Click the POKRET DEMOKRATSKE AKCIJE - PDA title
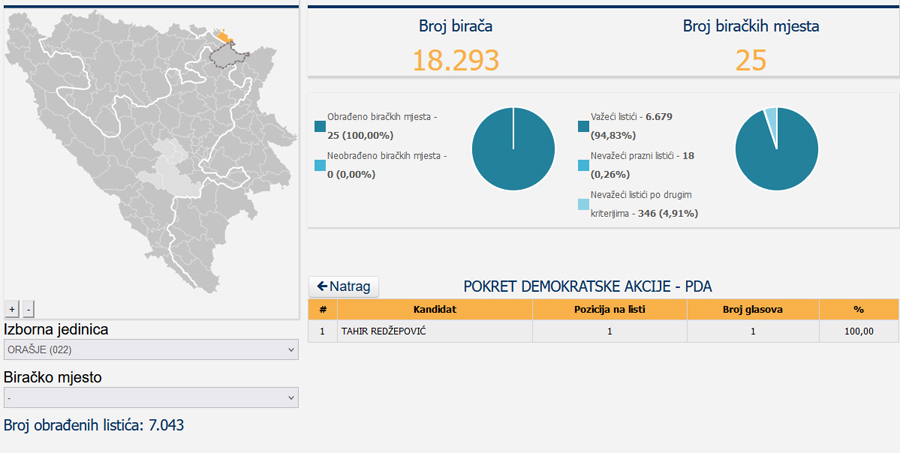Image resolution: width=900 pixels, height=453 pixels. click(x=588, y=286)
